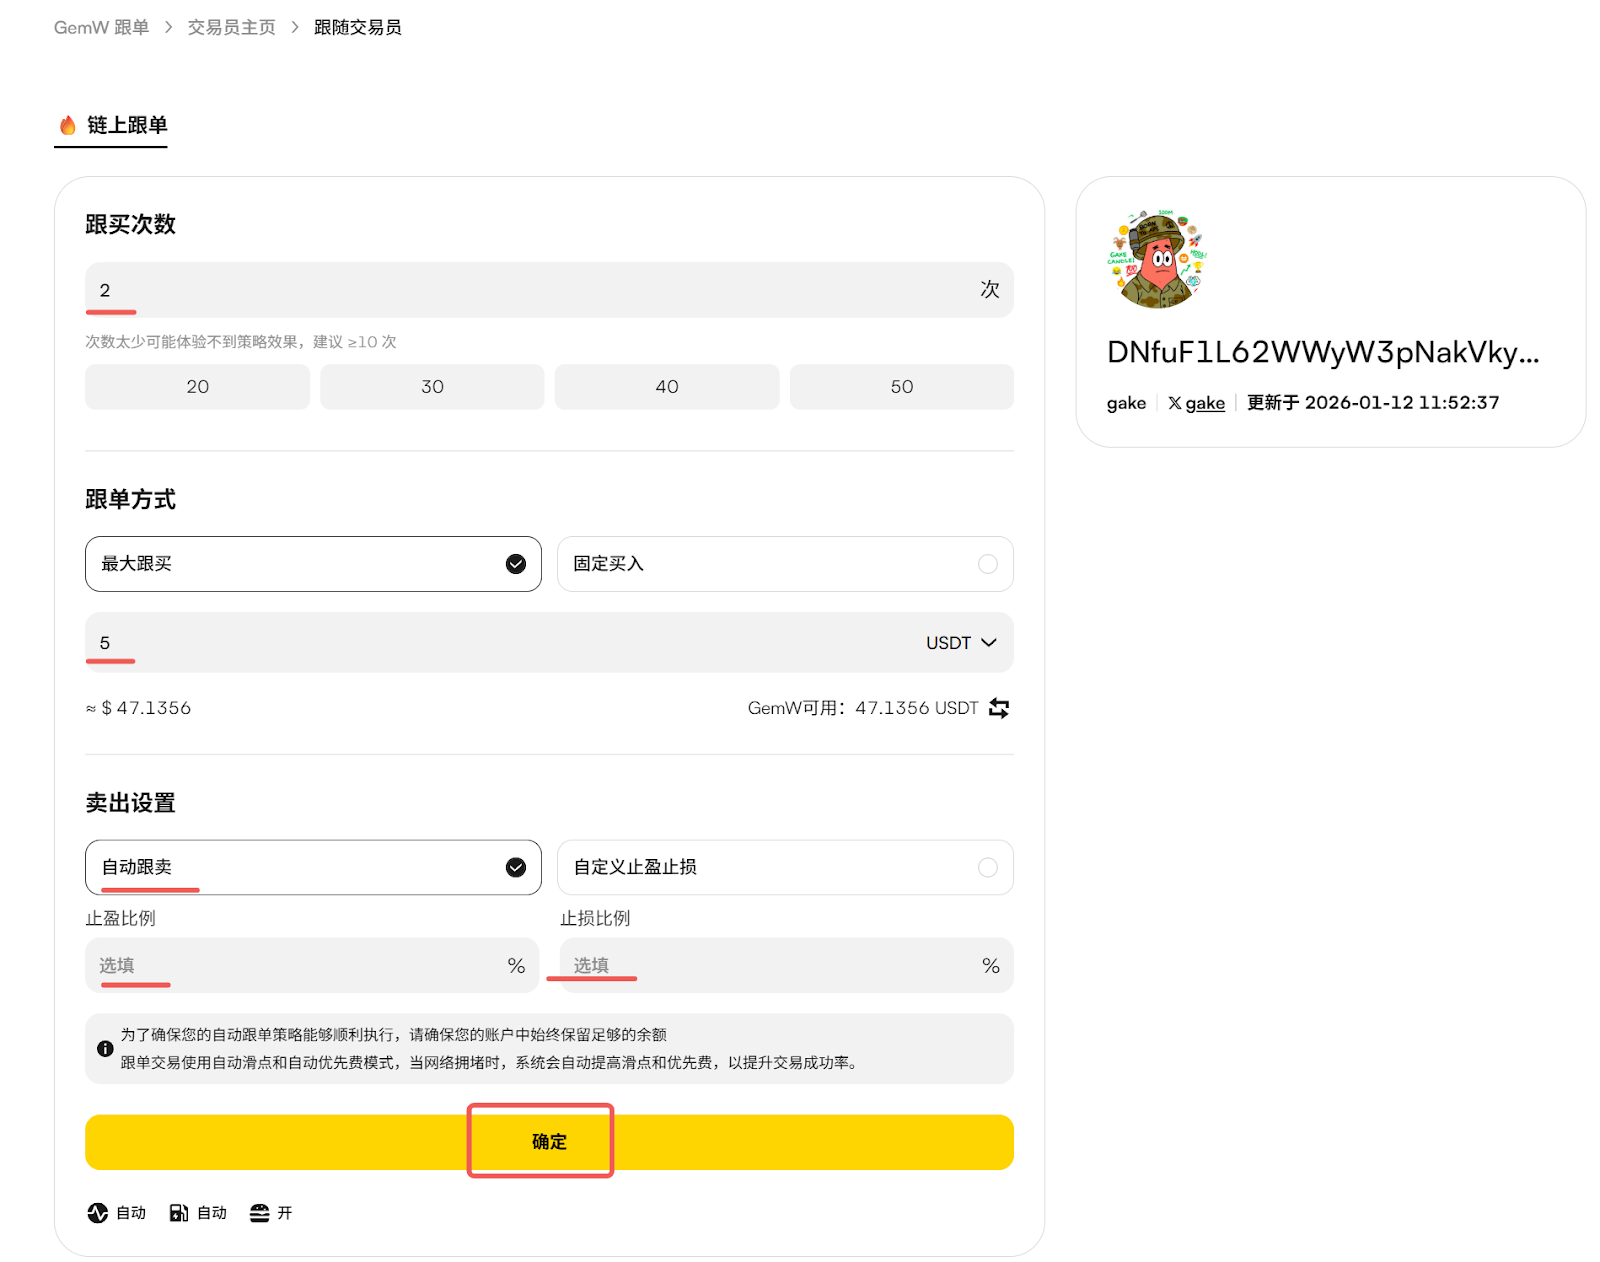Click the gas pump priority fee icon
1600x1262 pixels.
click(179, 1213)
